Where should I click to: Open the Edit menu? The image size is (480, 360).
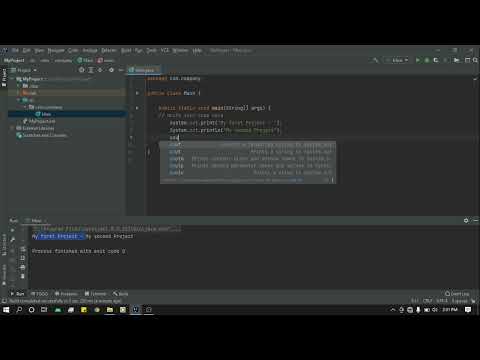coord(26,51)
